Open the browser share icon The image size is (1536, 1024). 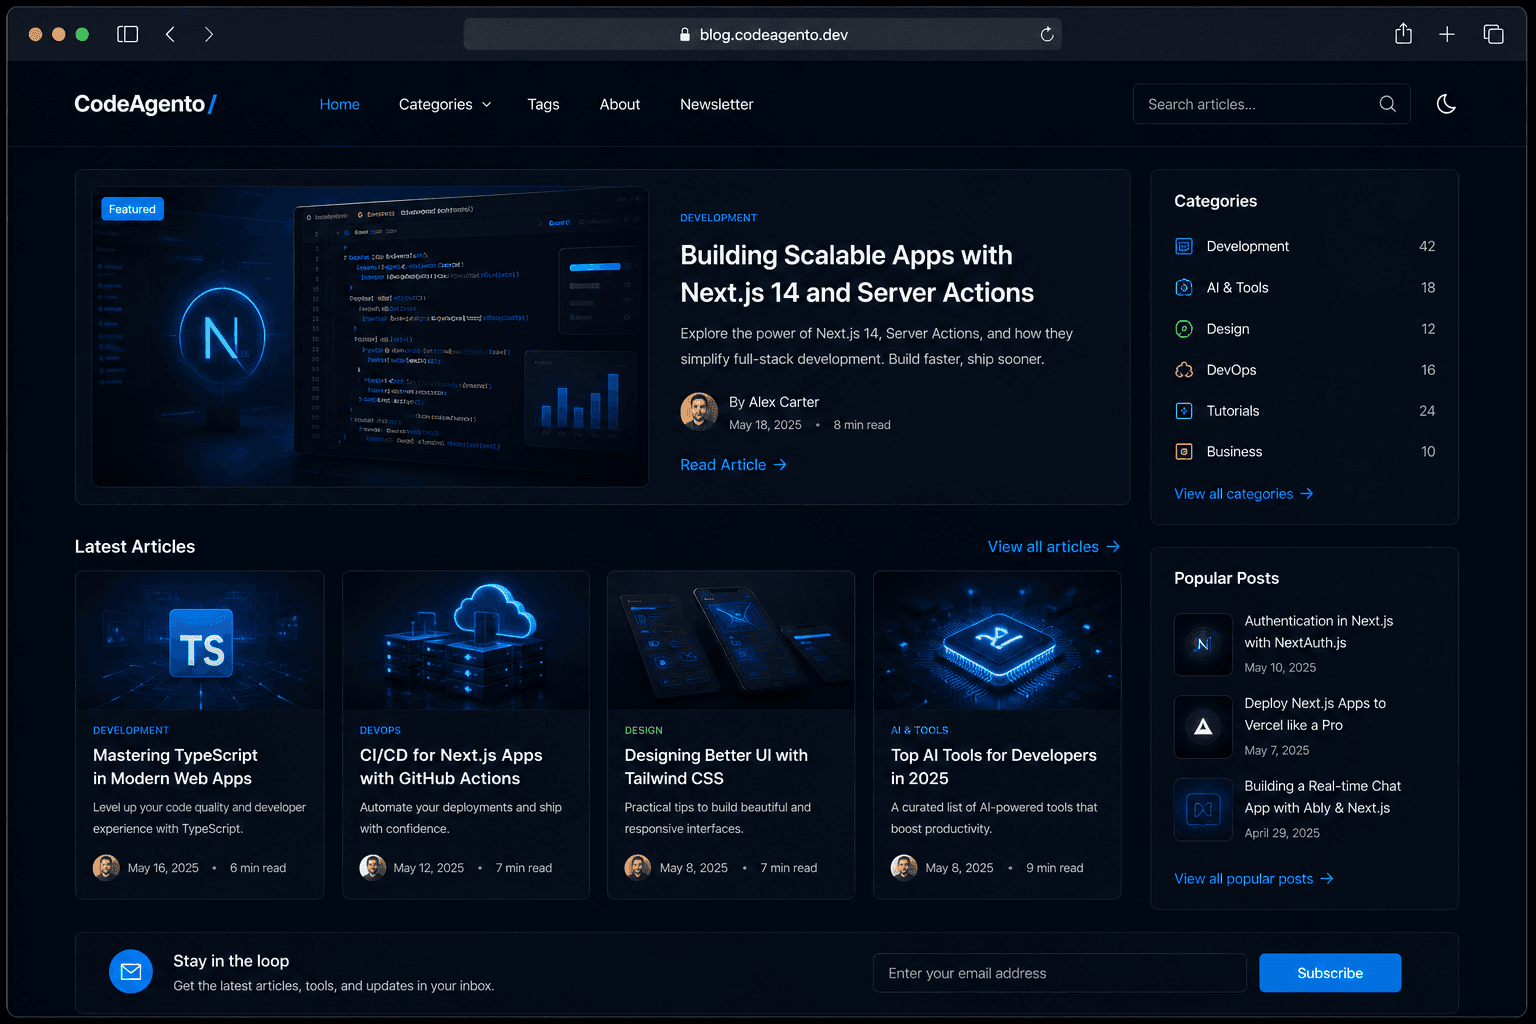tap(1403, 34)
